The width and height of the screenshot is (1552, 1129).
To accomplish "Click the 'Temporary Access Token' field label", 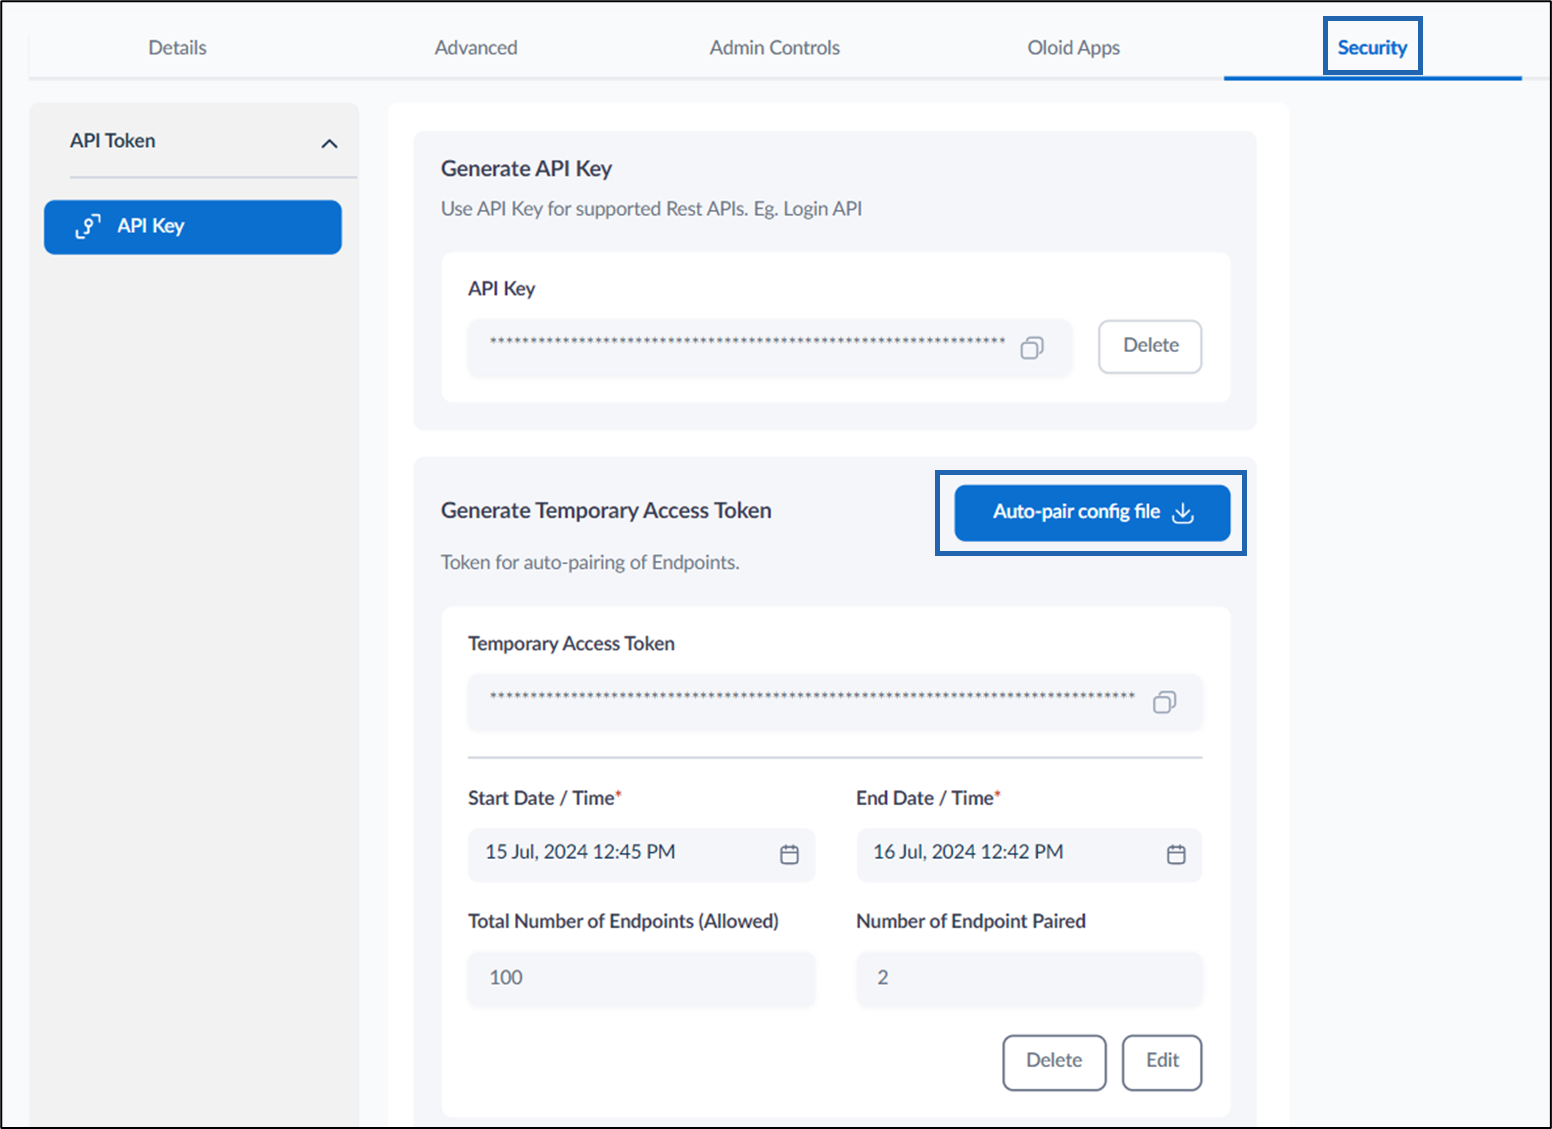I will coord(571,644).
